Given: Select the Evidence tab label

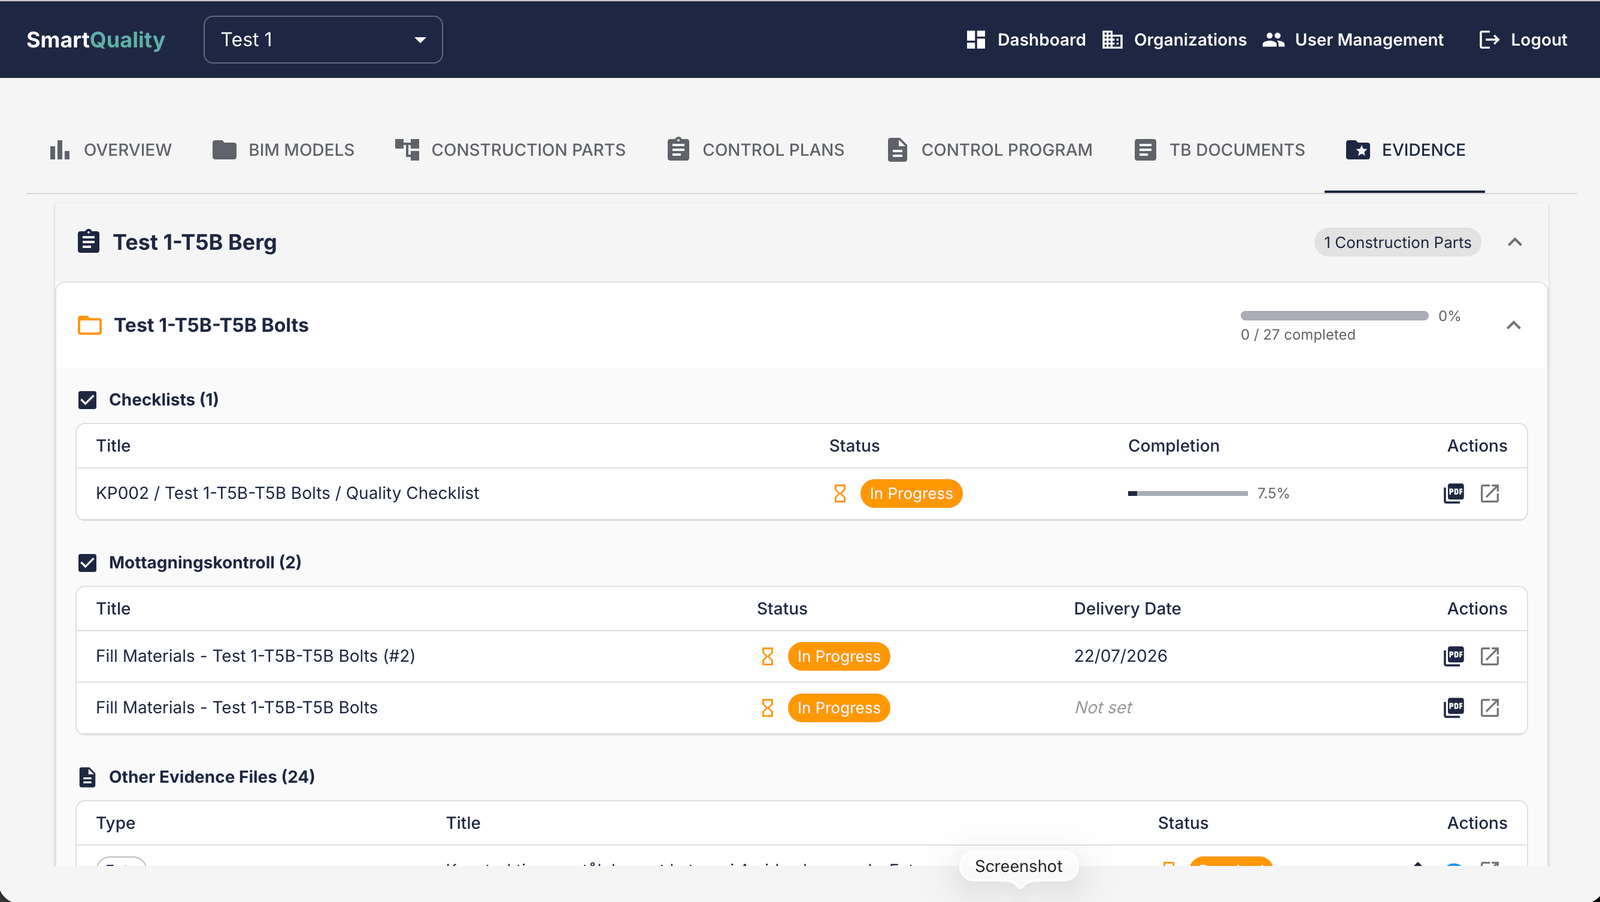Looking at the screenshot, I should (1423, 150).
